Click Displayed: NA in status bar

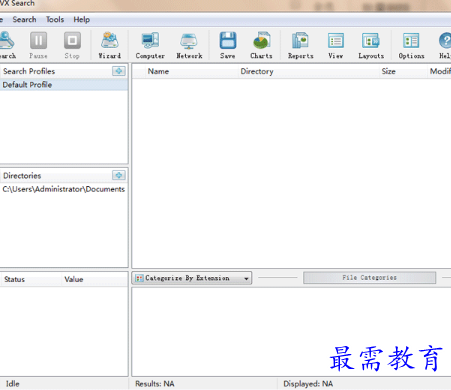[x=308, y=384]
